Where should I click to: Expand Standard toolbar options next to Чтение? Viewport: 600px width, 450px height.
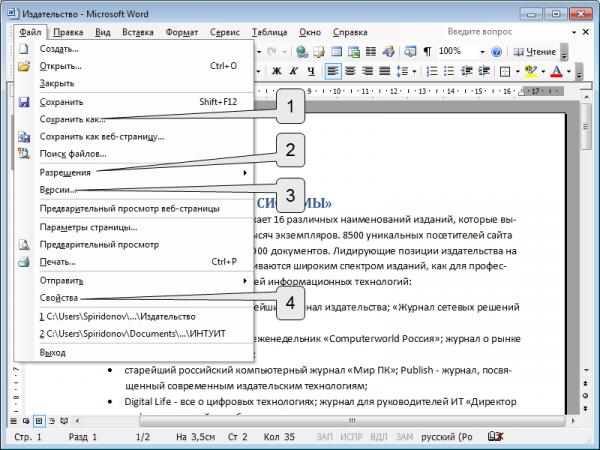click(564, 52)
